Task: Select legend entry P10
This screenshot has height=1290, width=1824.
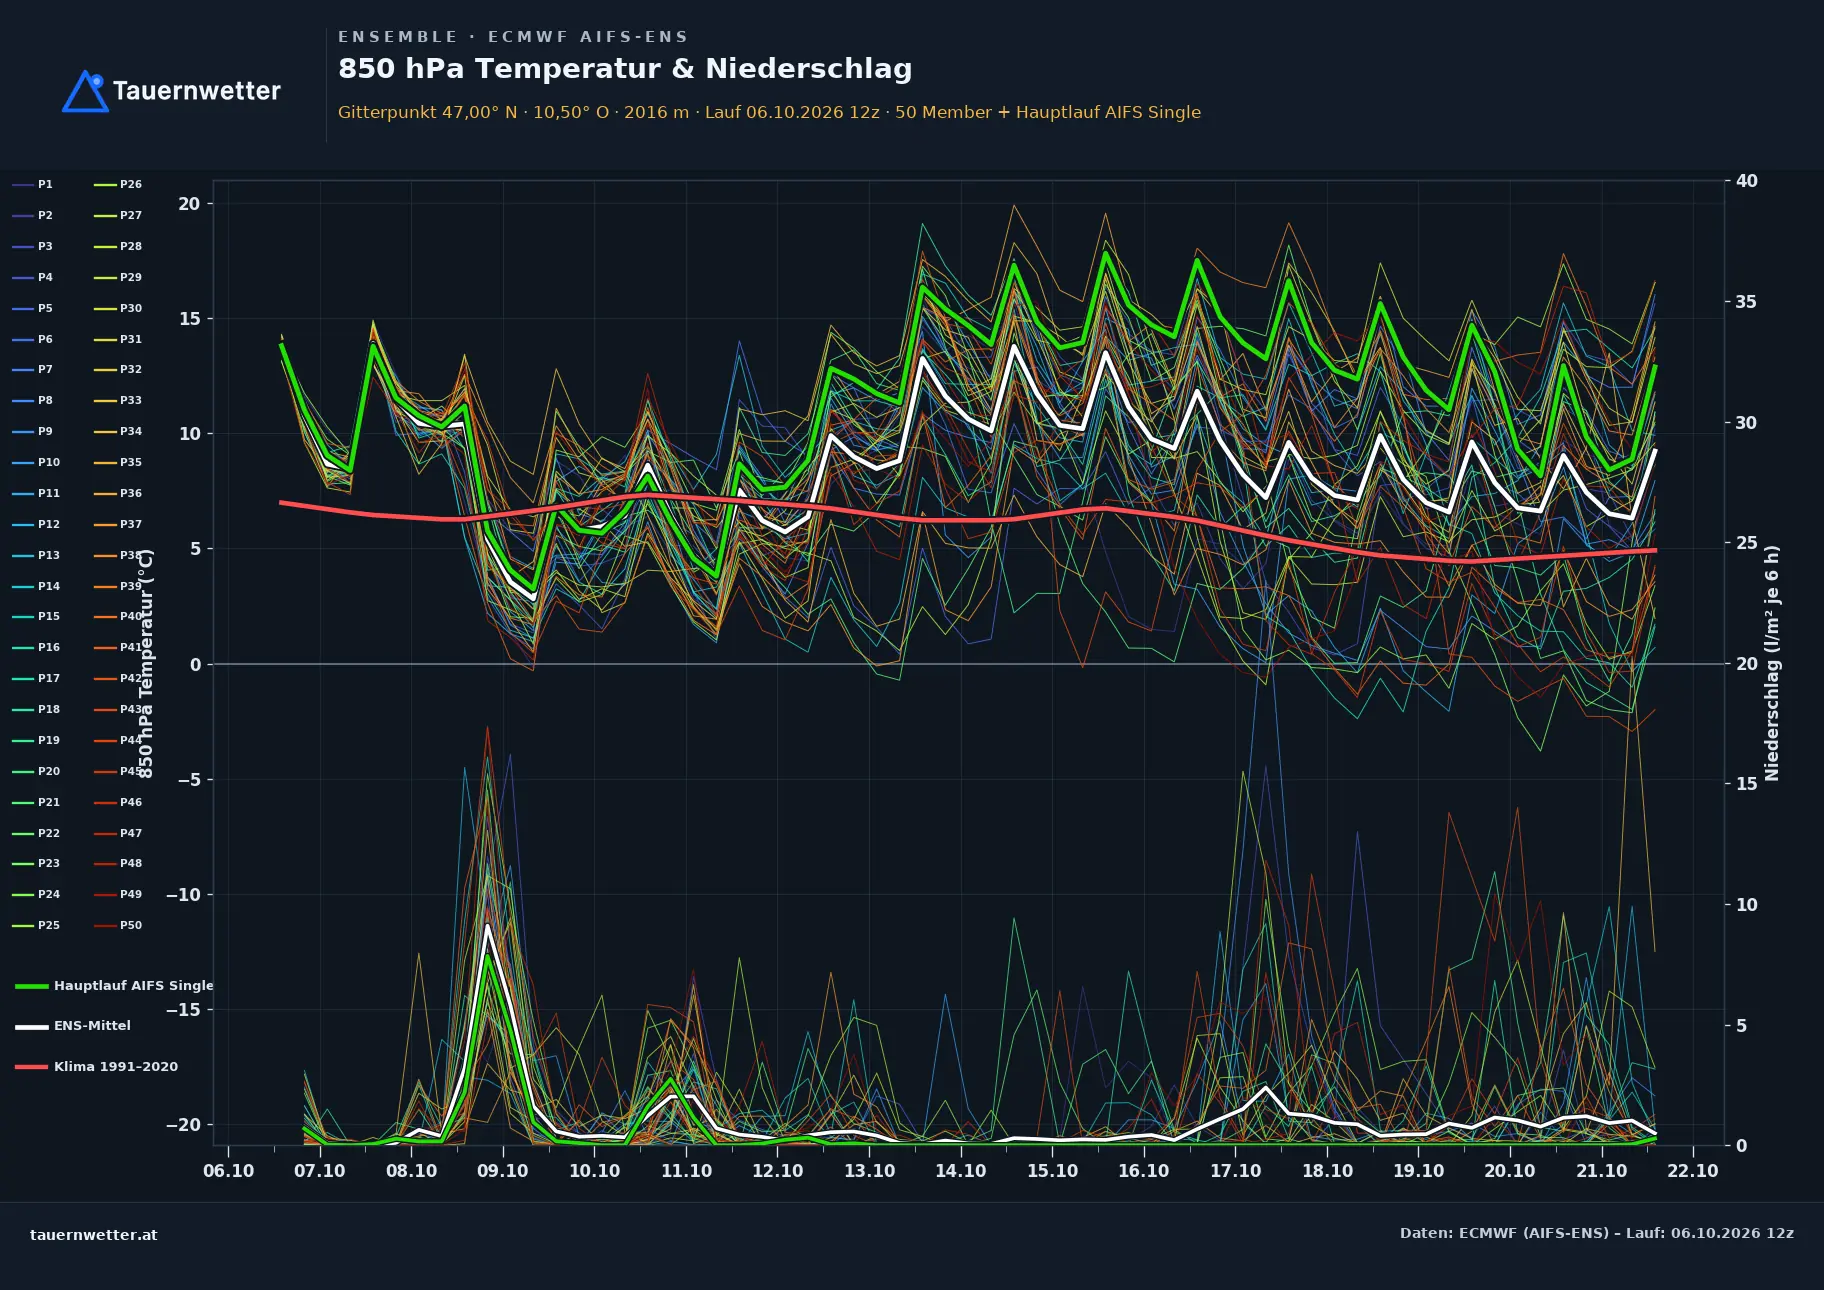Action: 36,462
